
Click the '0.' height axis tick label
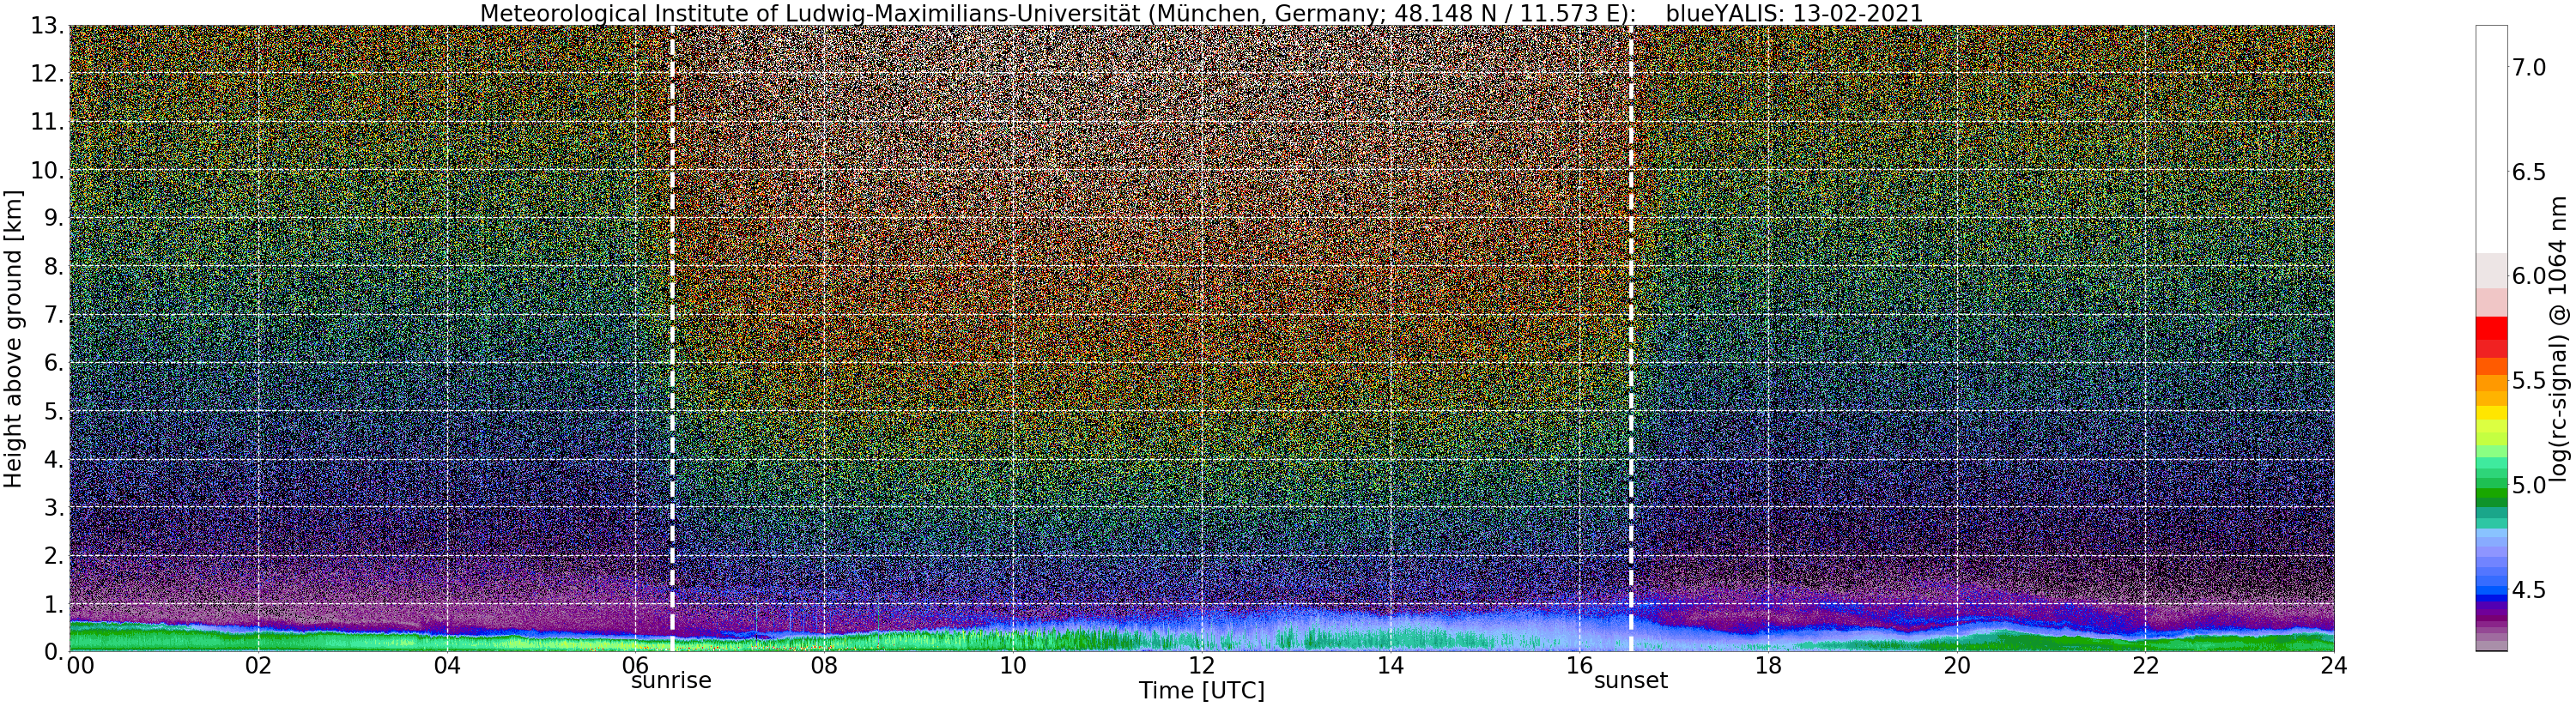click(x=54, y=651)
